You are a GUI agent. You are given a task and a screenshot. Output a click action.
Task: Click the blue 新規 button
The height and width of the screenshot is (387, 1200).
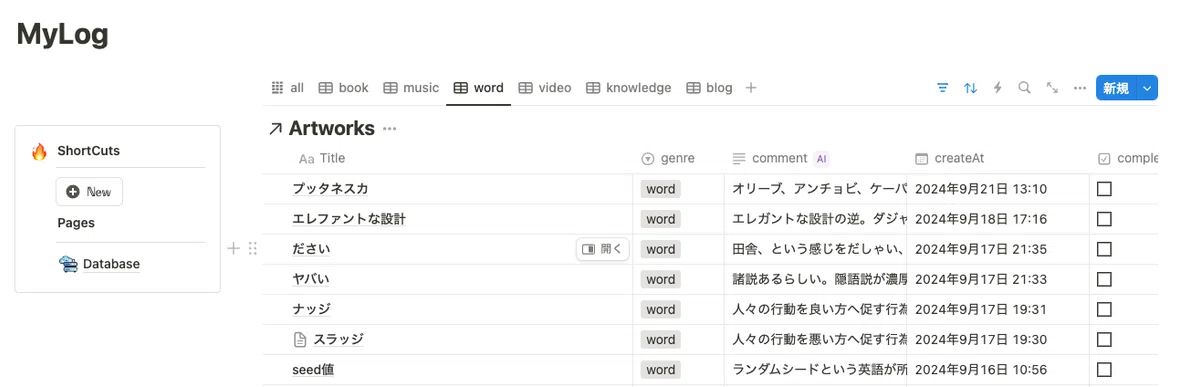pyautogui.click(x=1116, y=88)
